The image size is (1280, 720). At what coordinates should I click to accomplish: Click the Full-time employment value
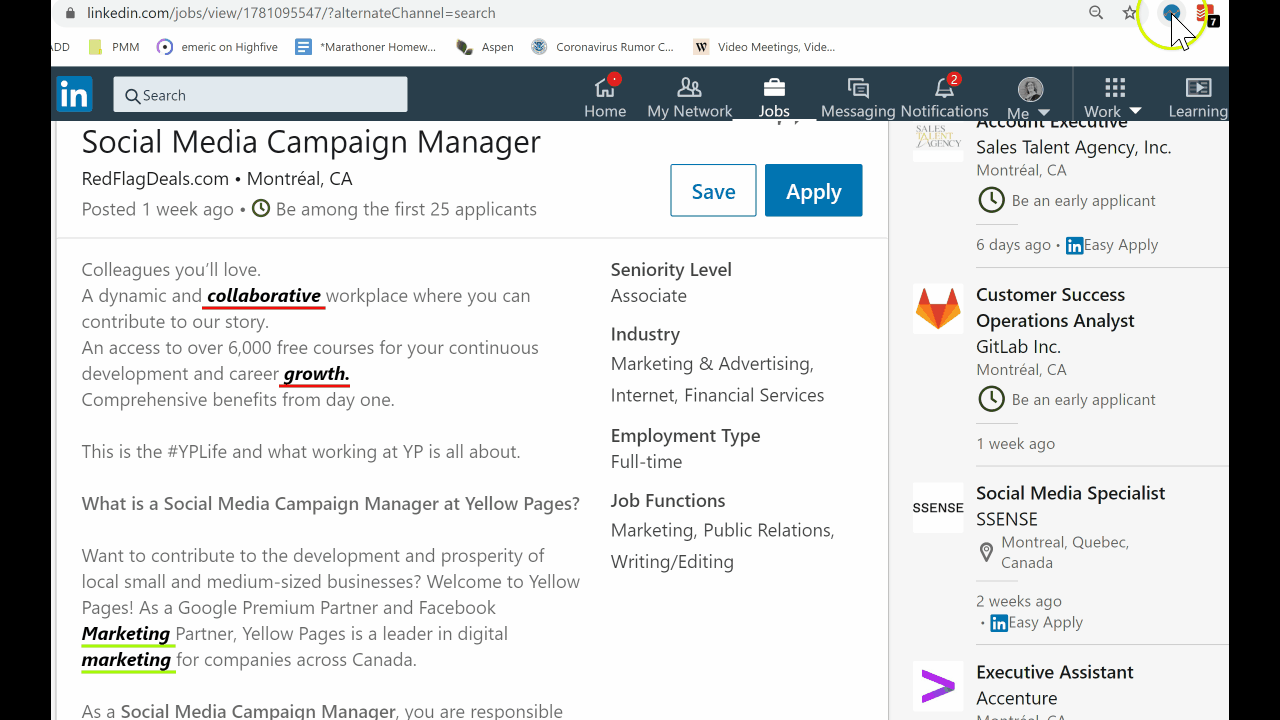[646, 462]
